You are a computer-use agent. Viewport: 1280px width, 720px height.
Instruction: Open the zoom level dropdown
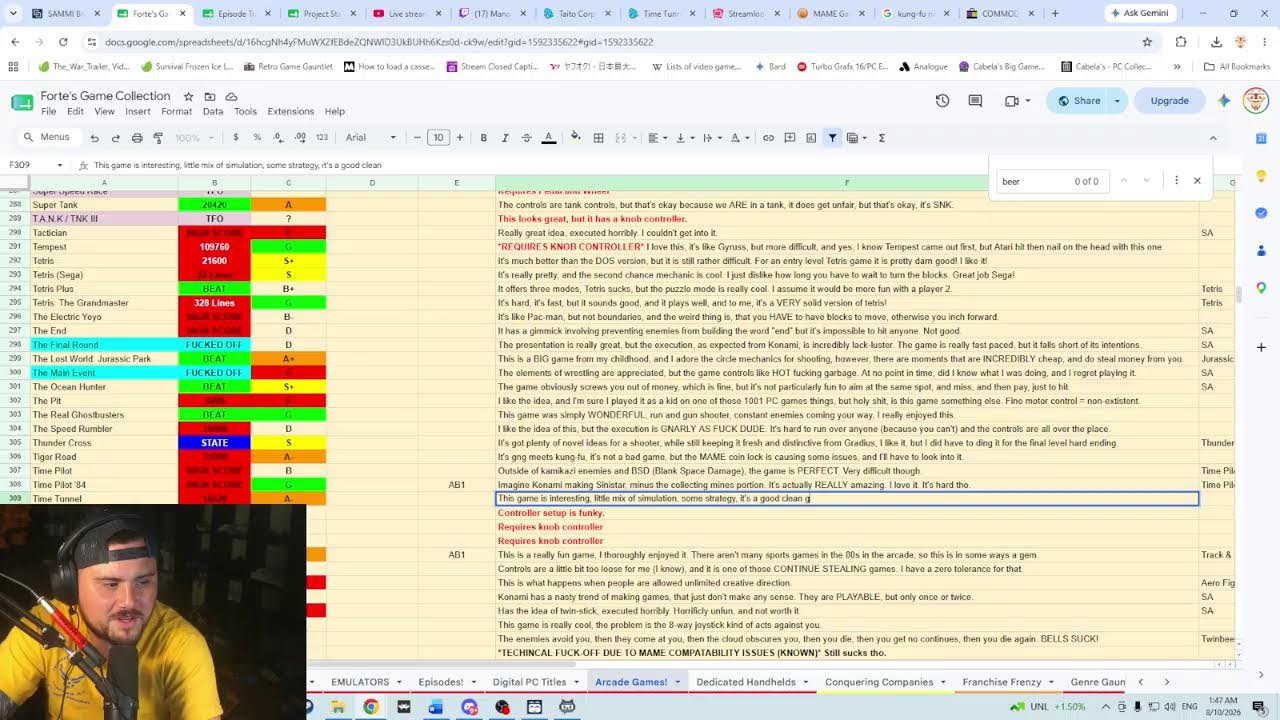click(194, 138)
